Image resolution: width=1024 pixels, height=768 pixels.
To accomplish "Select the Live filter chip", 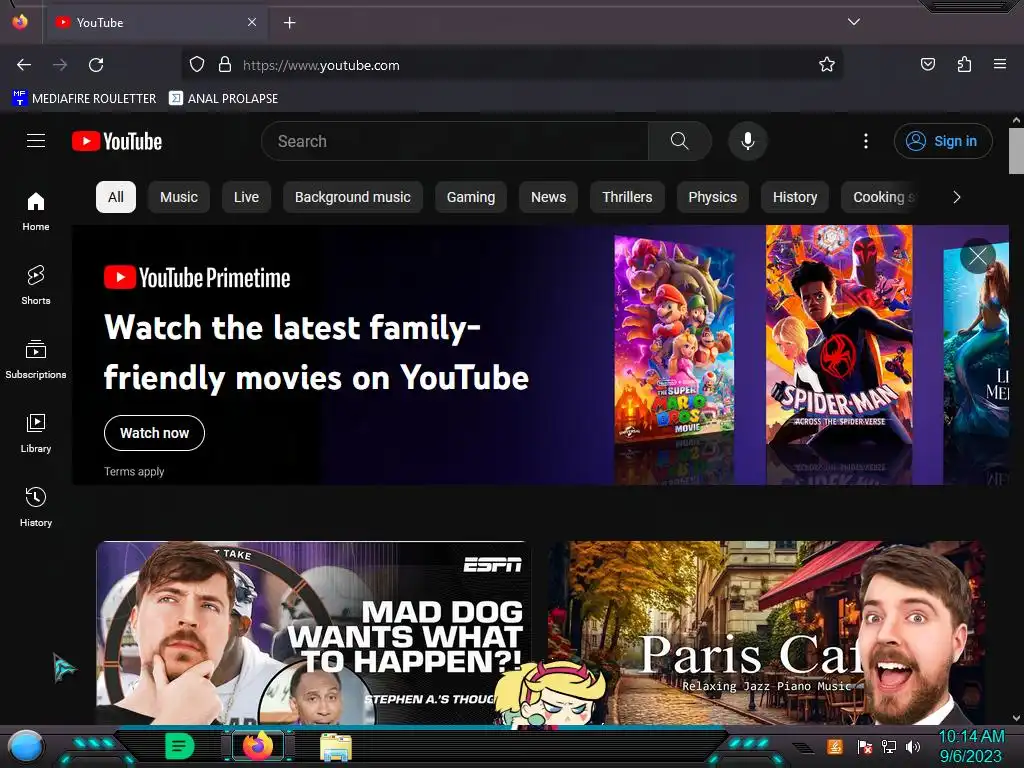I will pyautogui.click(x=246, y=197).
